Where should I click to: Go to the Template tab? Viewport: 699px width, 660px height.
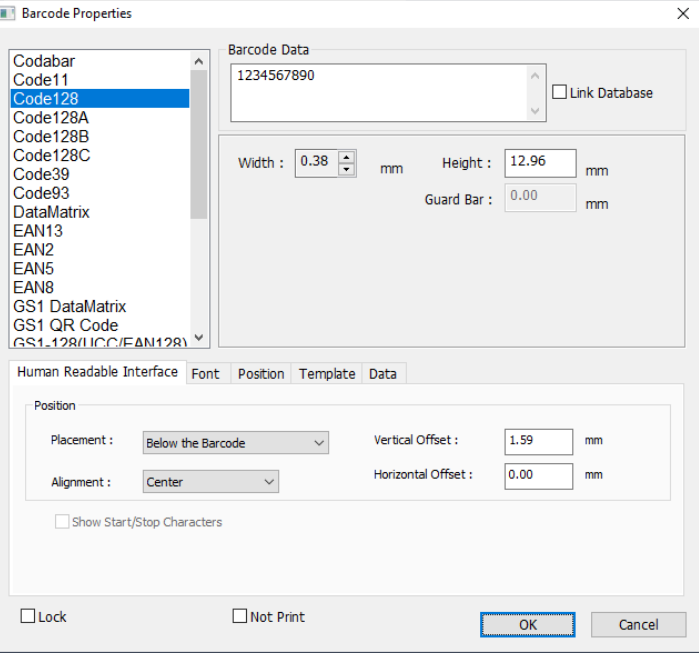[327, 373]
